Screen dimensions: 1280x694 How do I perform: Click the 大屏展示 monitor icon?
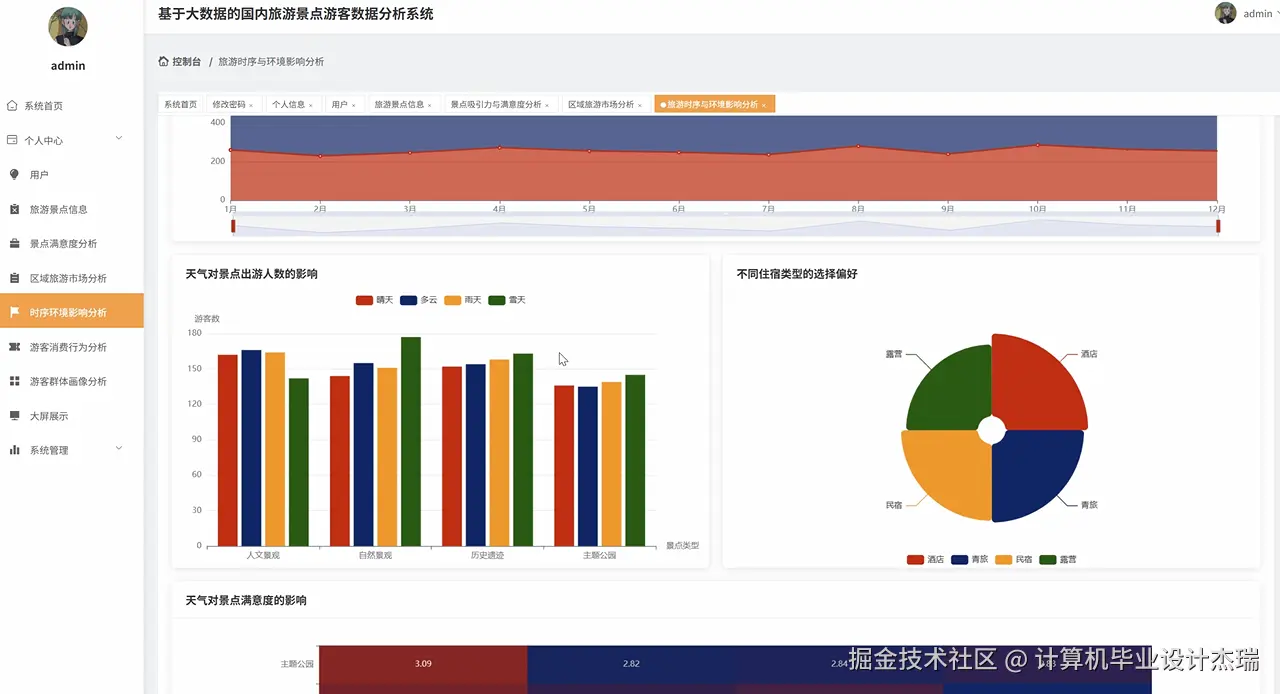click(14, 415)
